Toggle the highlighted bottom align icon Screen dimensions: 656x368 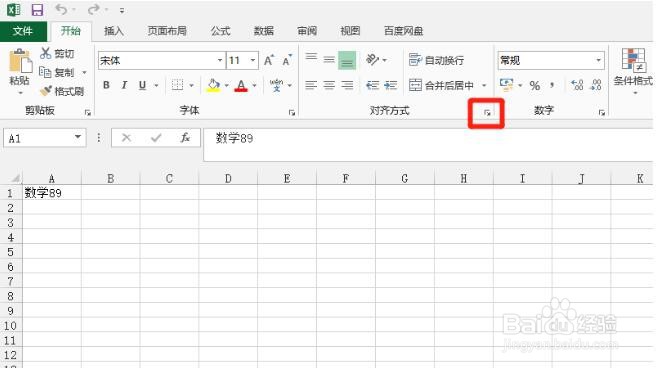347,60
